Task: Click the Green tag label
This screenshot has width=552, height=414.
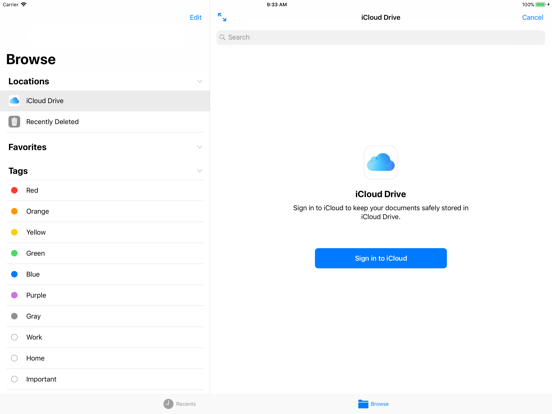Action: 36,253
